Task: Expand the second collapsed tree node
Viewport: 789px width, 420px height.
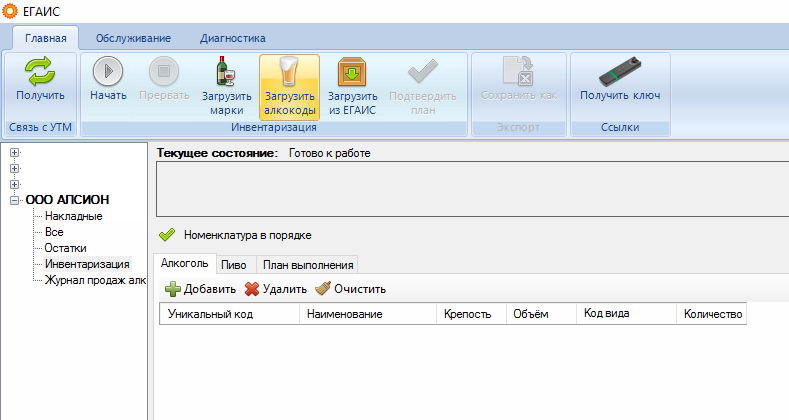Action: coord(15,169)
